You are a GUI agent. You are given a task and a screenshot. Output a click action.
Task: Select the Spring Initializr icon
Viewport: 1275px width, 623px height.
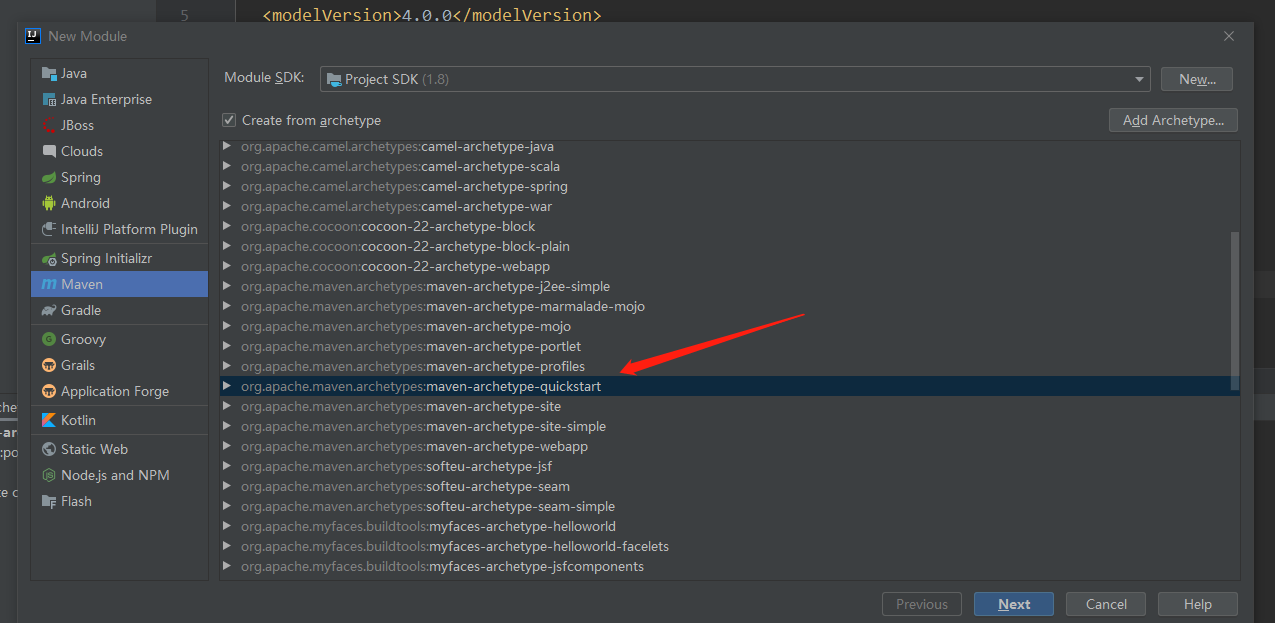(x=49, y=258)
